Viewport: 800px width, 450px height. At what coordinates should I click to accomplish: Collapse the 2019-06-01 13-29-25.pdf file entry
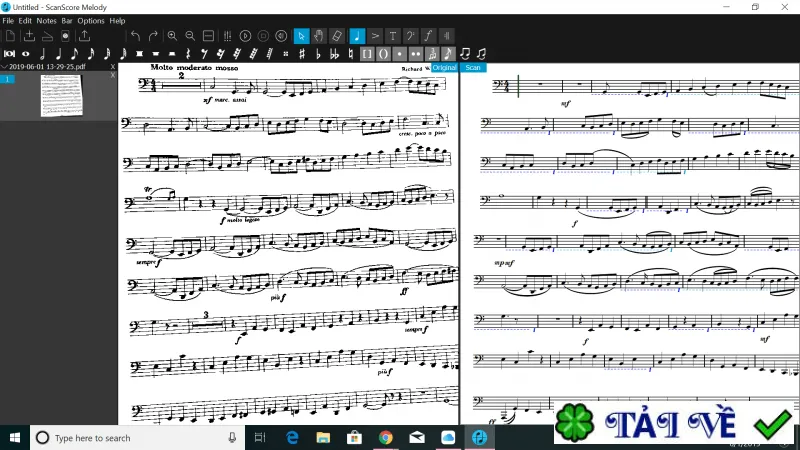click(5, 67)
